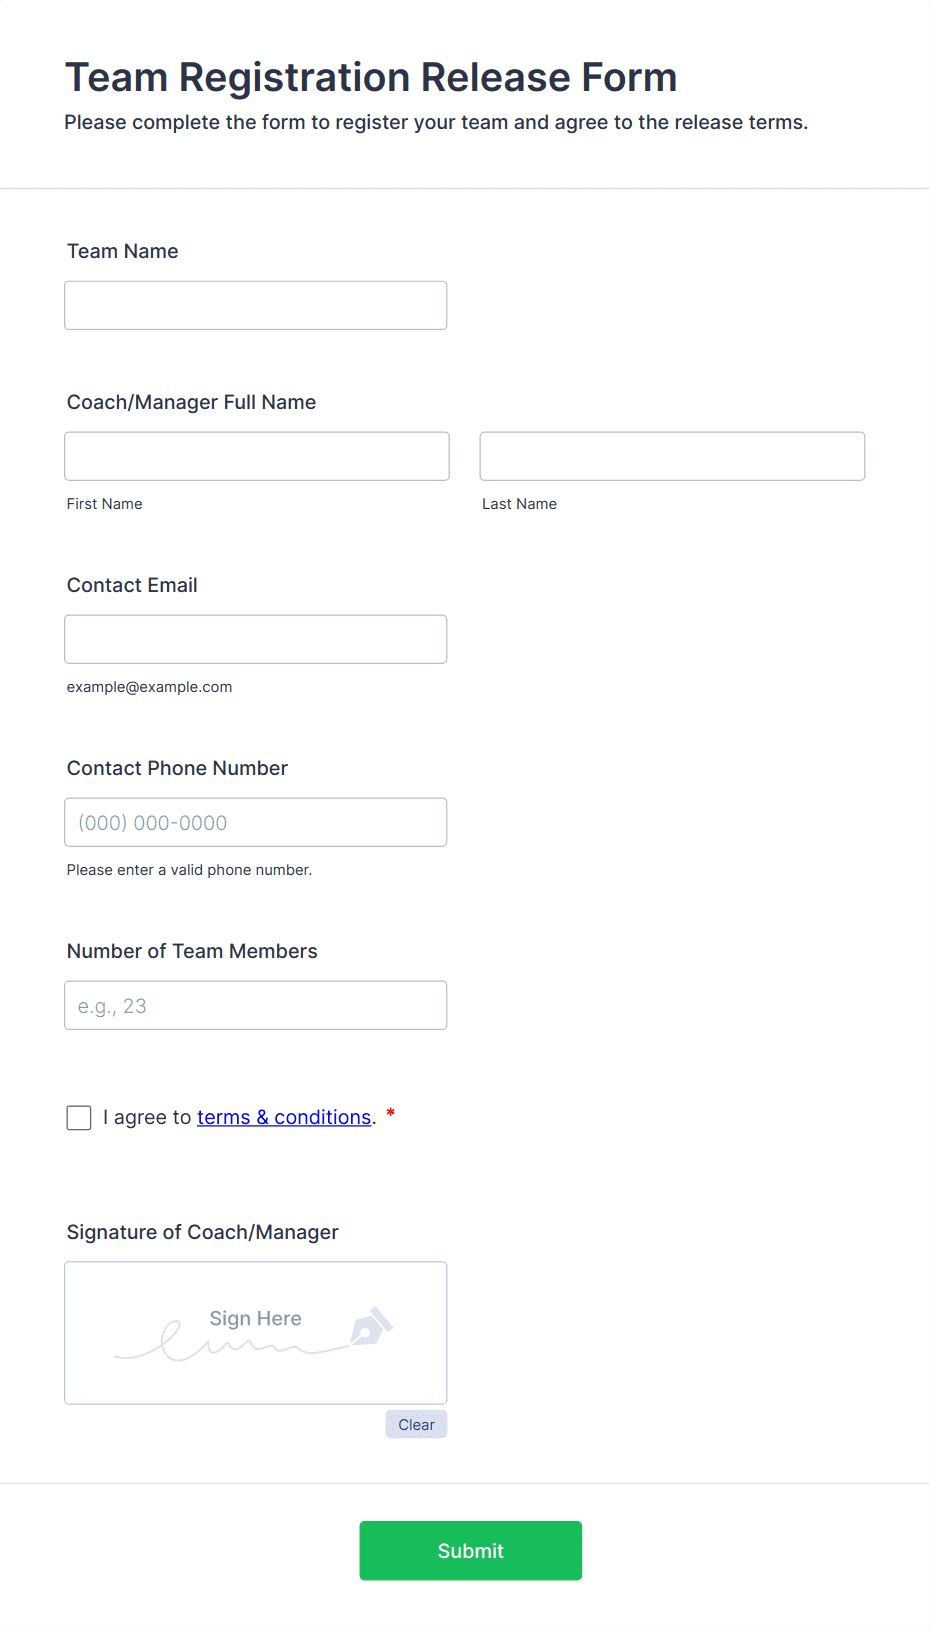
Task: Click the Last Name input box
Action: pos(672,456)
